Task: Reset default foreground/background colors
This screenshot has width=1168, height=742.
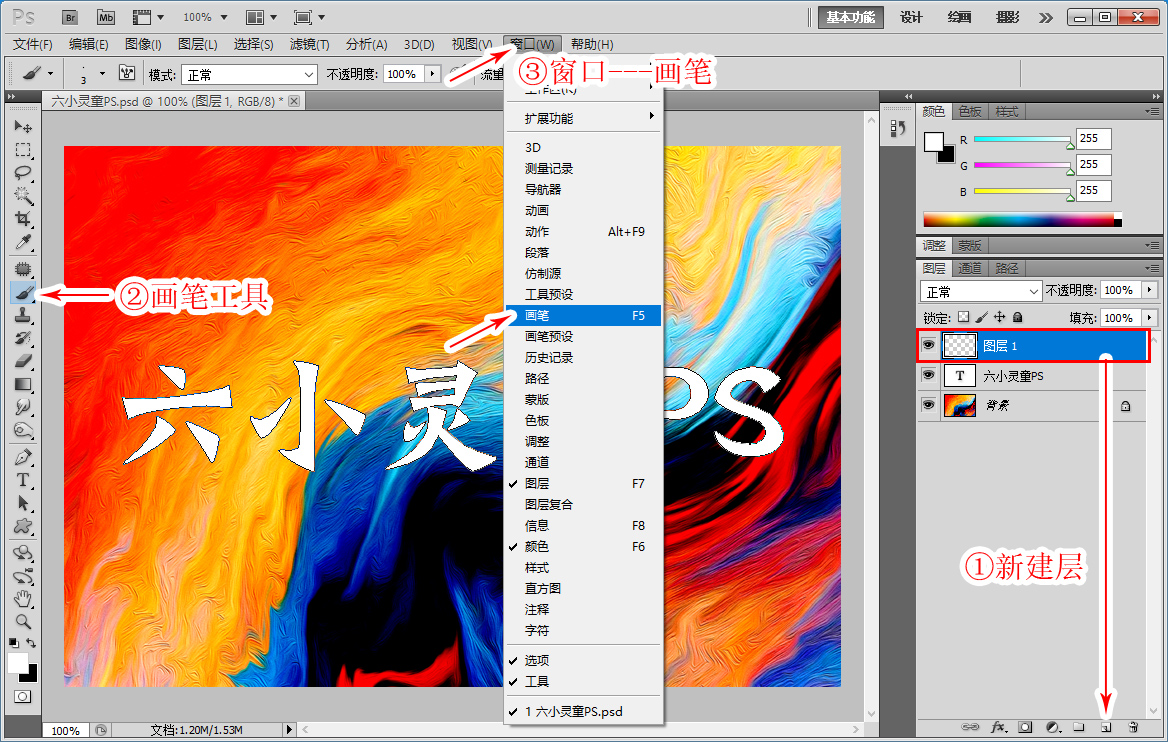Action: tap(14, 643)
